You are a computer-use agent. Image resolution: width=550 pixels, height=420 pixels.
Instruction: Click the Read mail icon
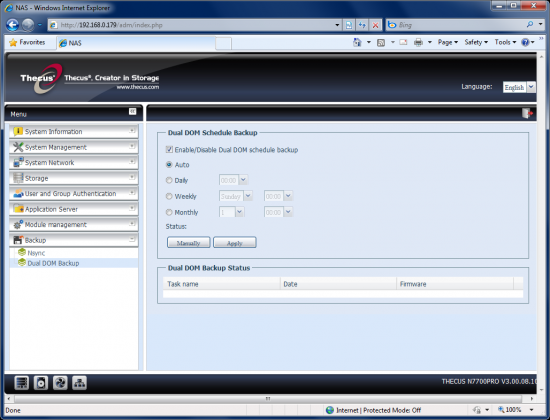(403, 42)
